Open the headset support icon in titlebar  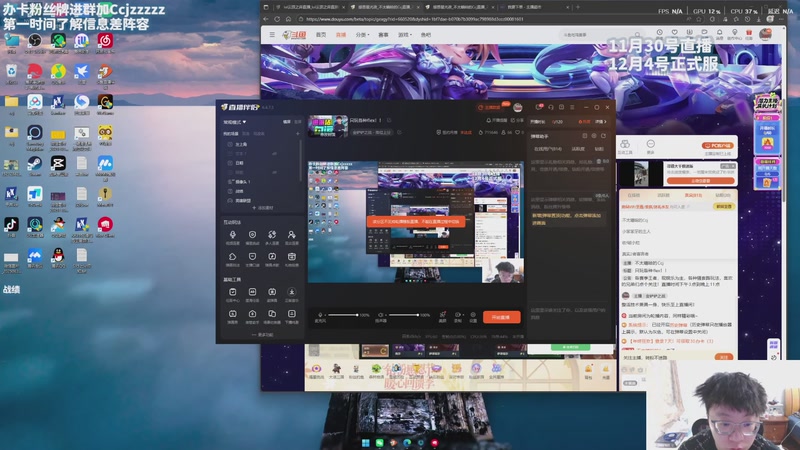[x=551, y=107]
